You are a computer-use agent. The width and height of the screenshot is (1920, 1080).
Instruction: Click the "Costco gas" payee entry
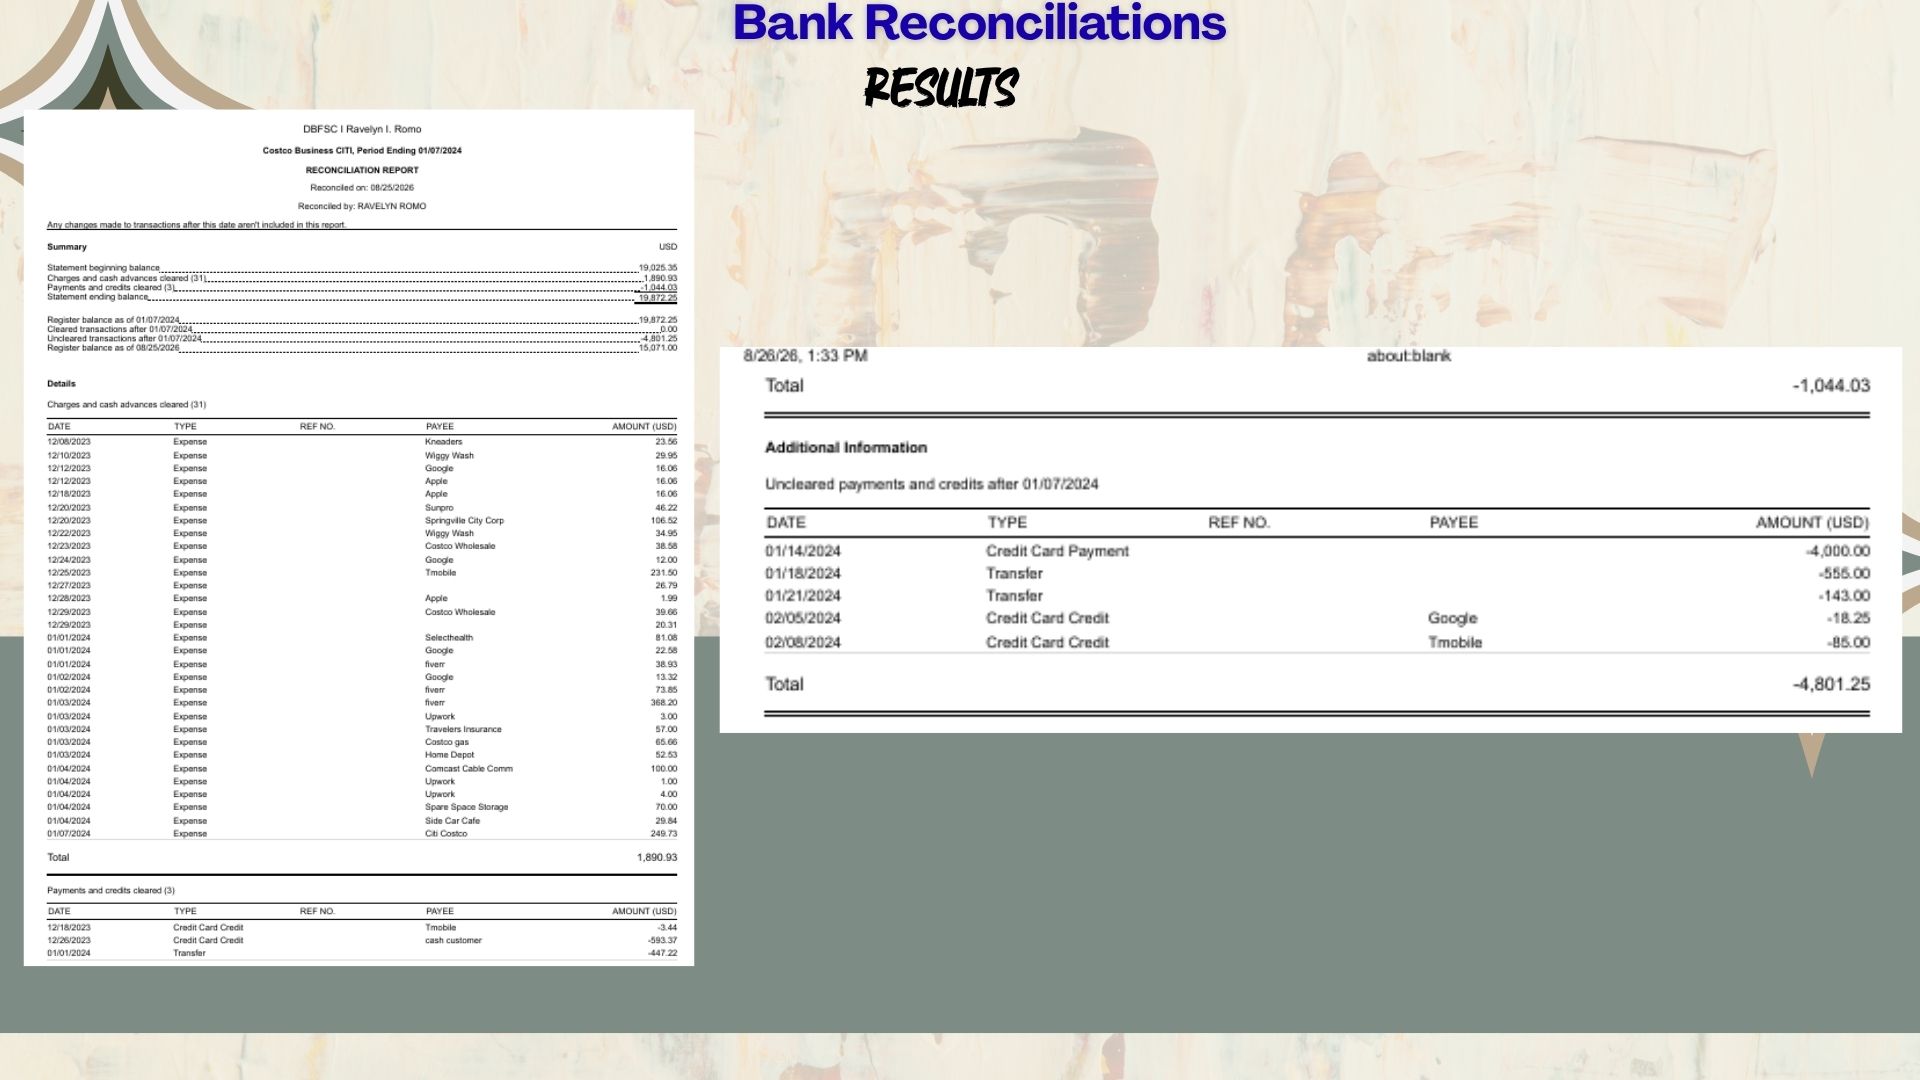446,743
